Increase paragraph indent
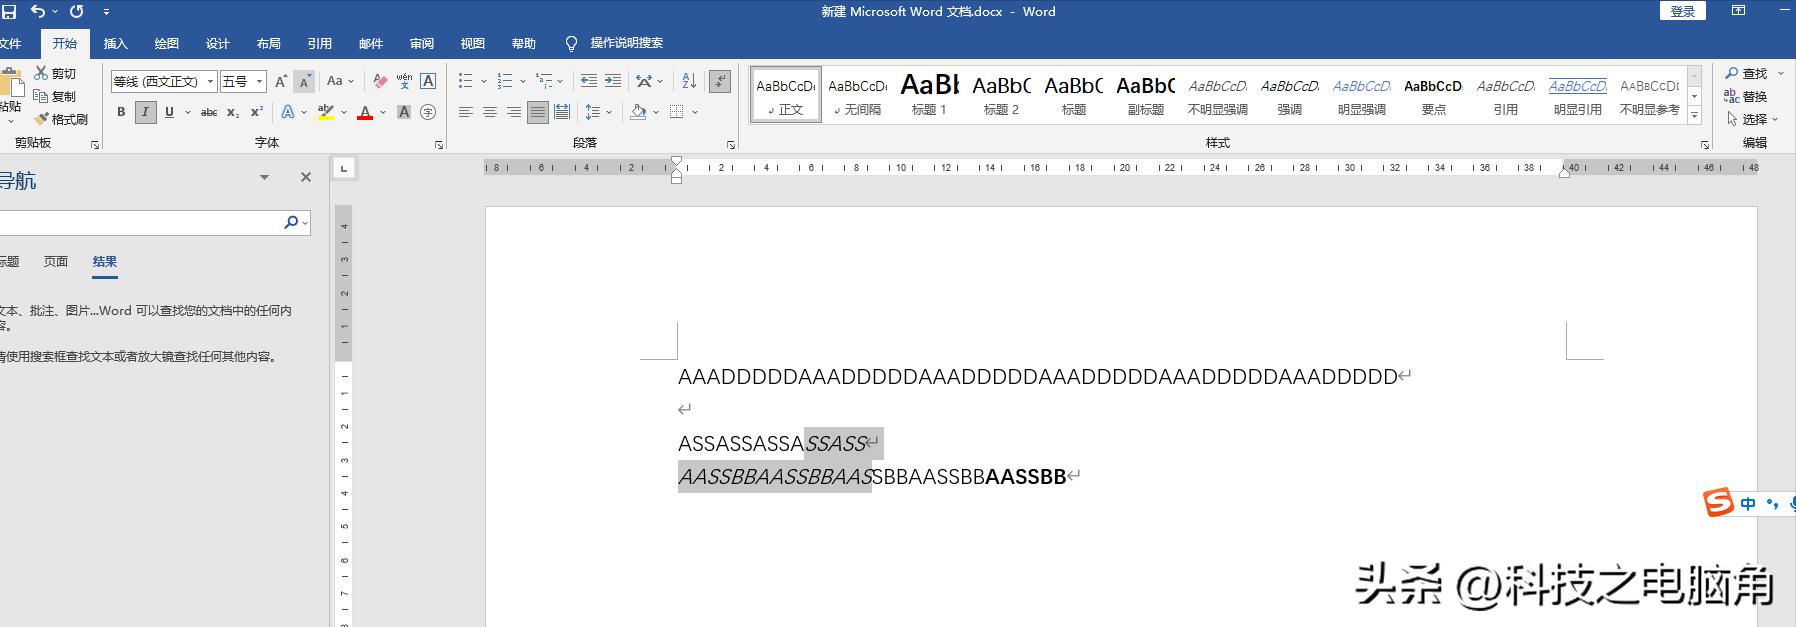1796x627 pixels. [x=613, y=81]
